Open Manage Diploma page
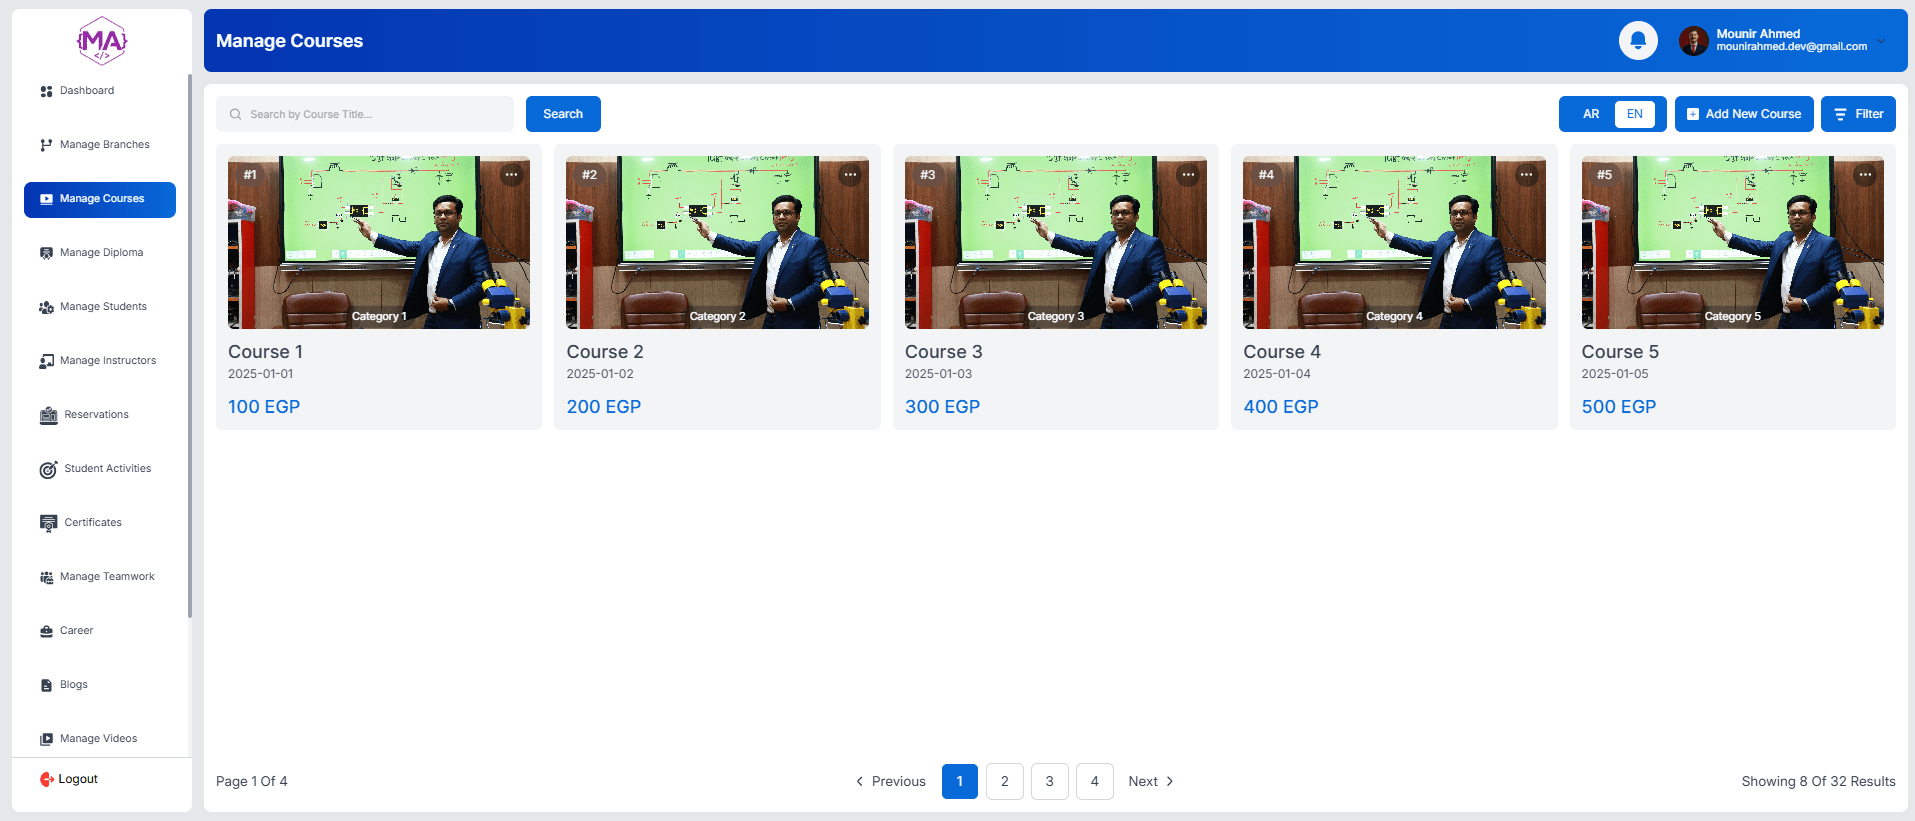The width and height of the screenshot is (1915, 821). tap(100, 253)
